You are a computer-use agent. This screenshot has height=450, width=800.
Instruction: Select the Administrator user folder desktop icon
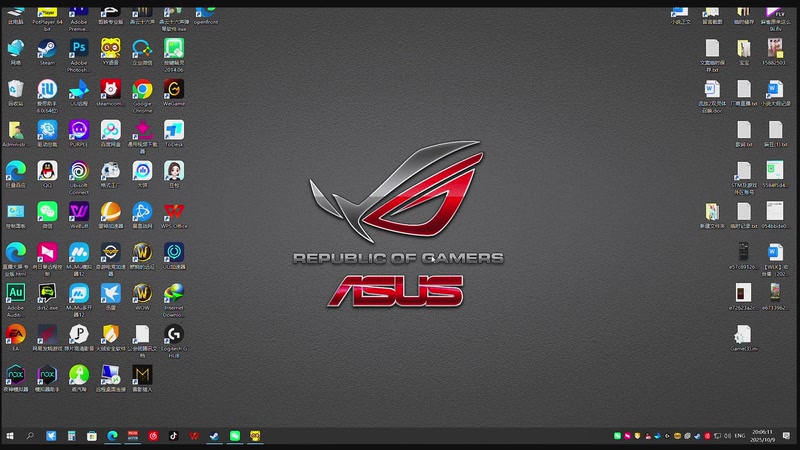15,133
